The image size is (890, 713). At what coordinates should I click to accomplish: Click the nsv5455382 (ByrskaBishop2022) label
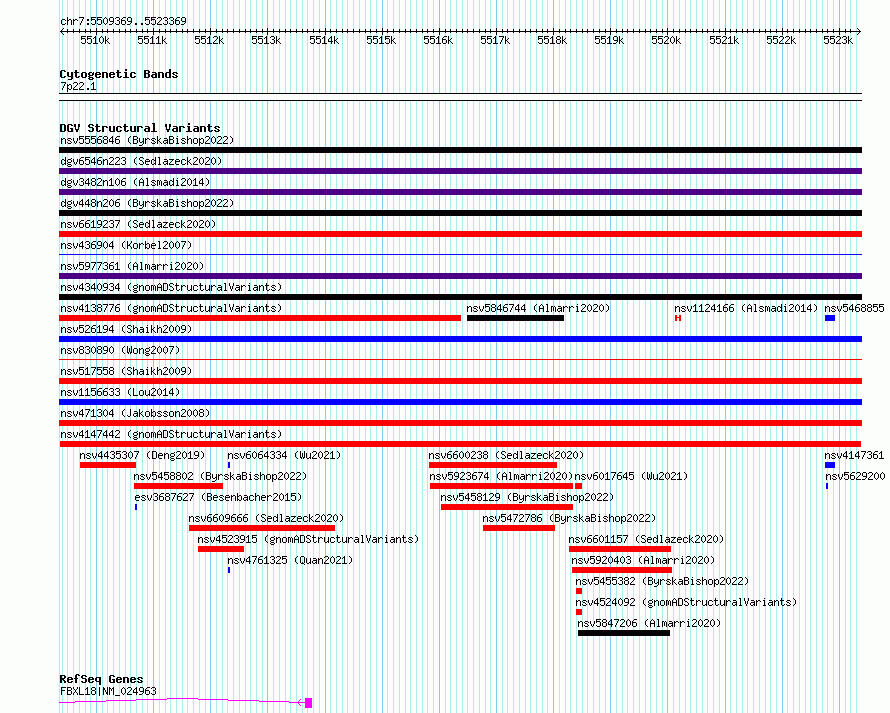pos(662,581)
